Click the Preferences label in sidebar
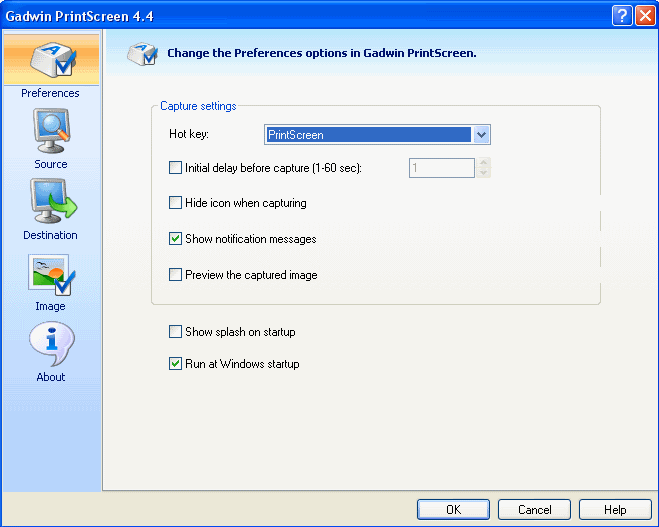The height and width of the screenshot is (527, 659). [x=50, y=93]
